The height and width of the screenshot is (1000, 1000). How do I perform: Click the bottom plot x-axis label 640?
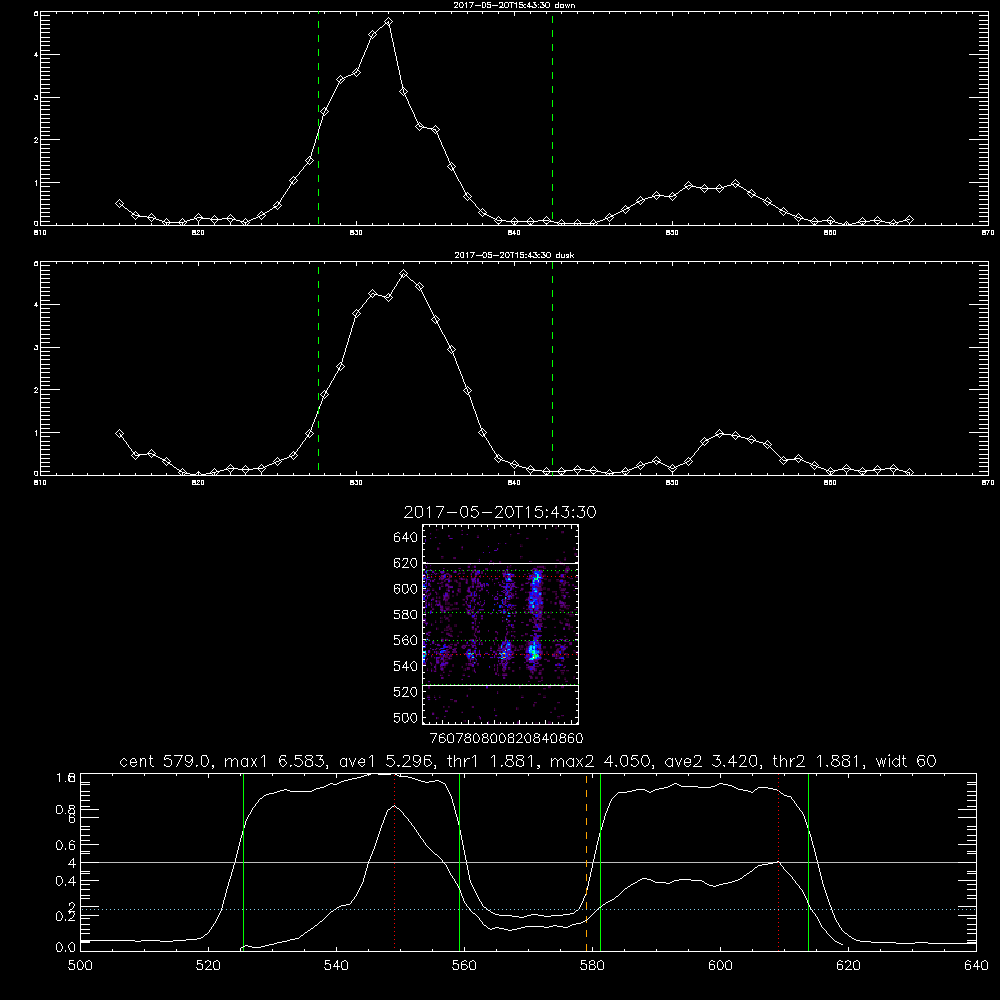[x=976, y=966]
